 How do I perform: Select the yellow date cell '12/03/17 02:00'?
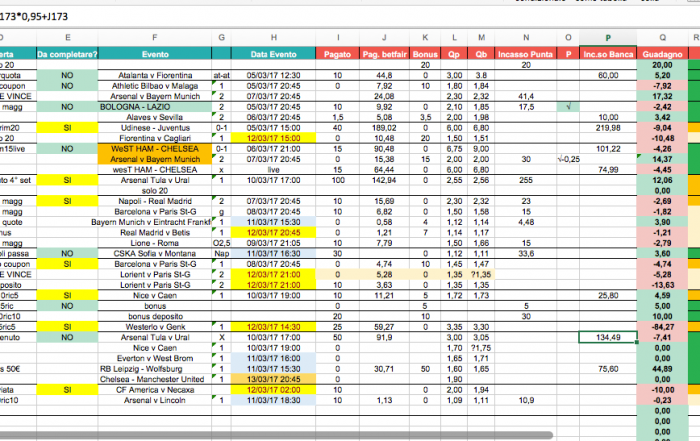273,390
